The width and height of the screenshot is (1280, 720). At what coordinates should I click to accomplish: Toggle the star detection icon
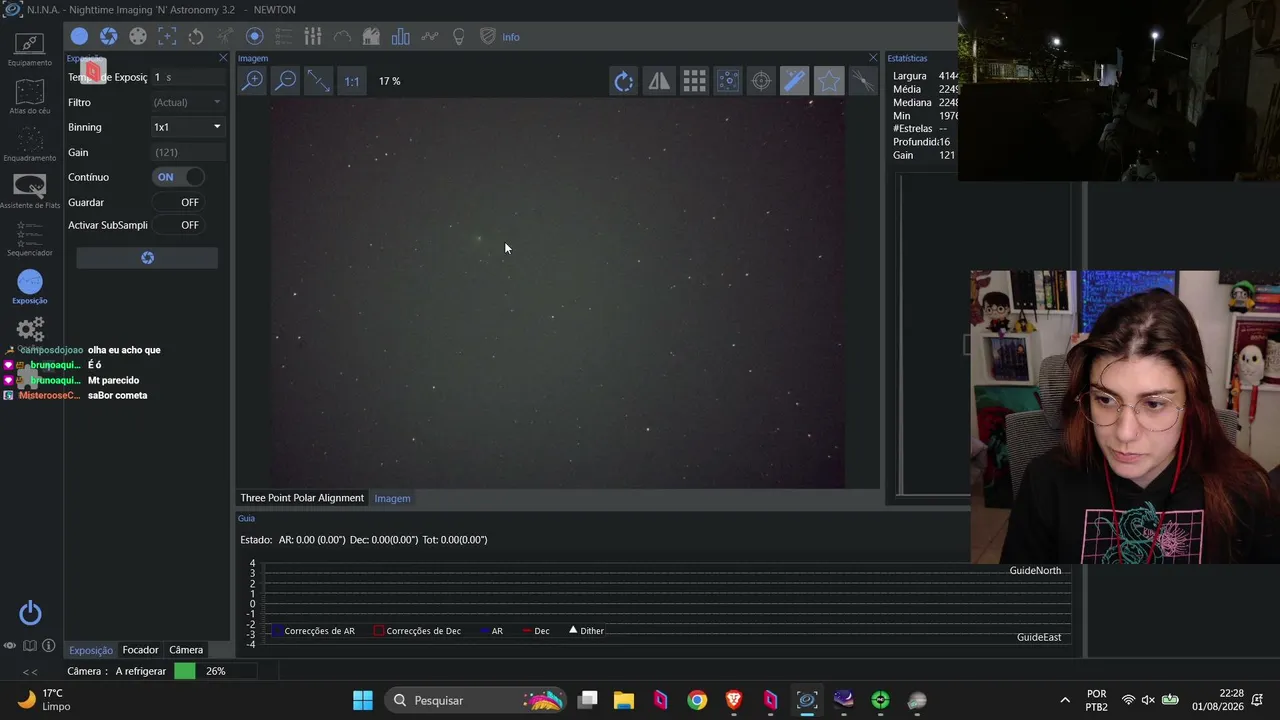(829, 81)
